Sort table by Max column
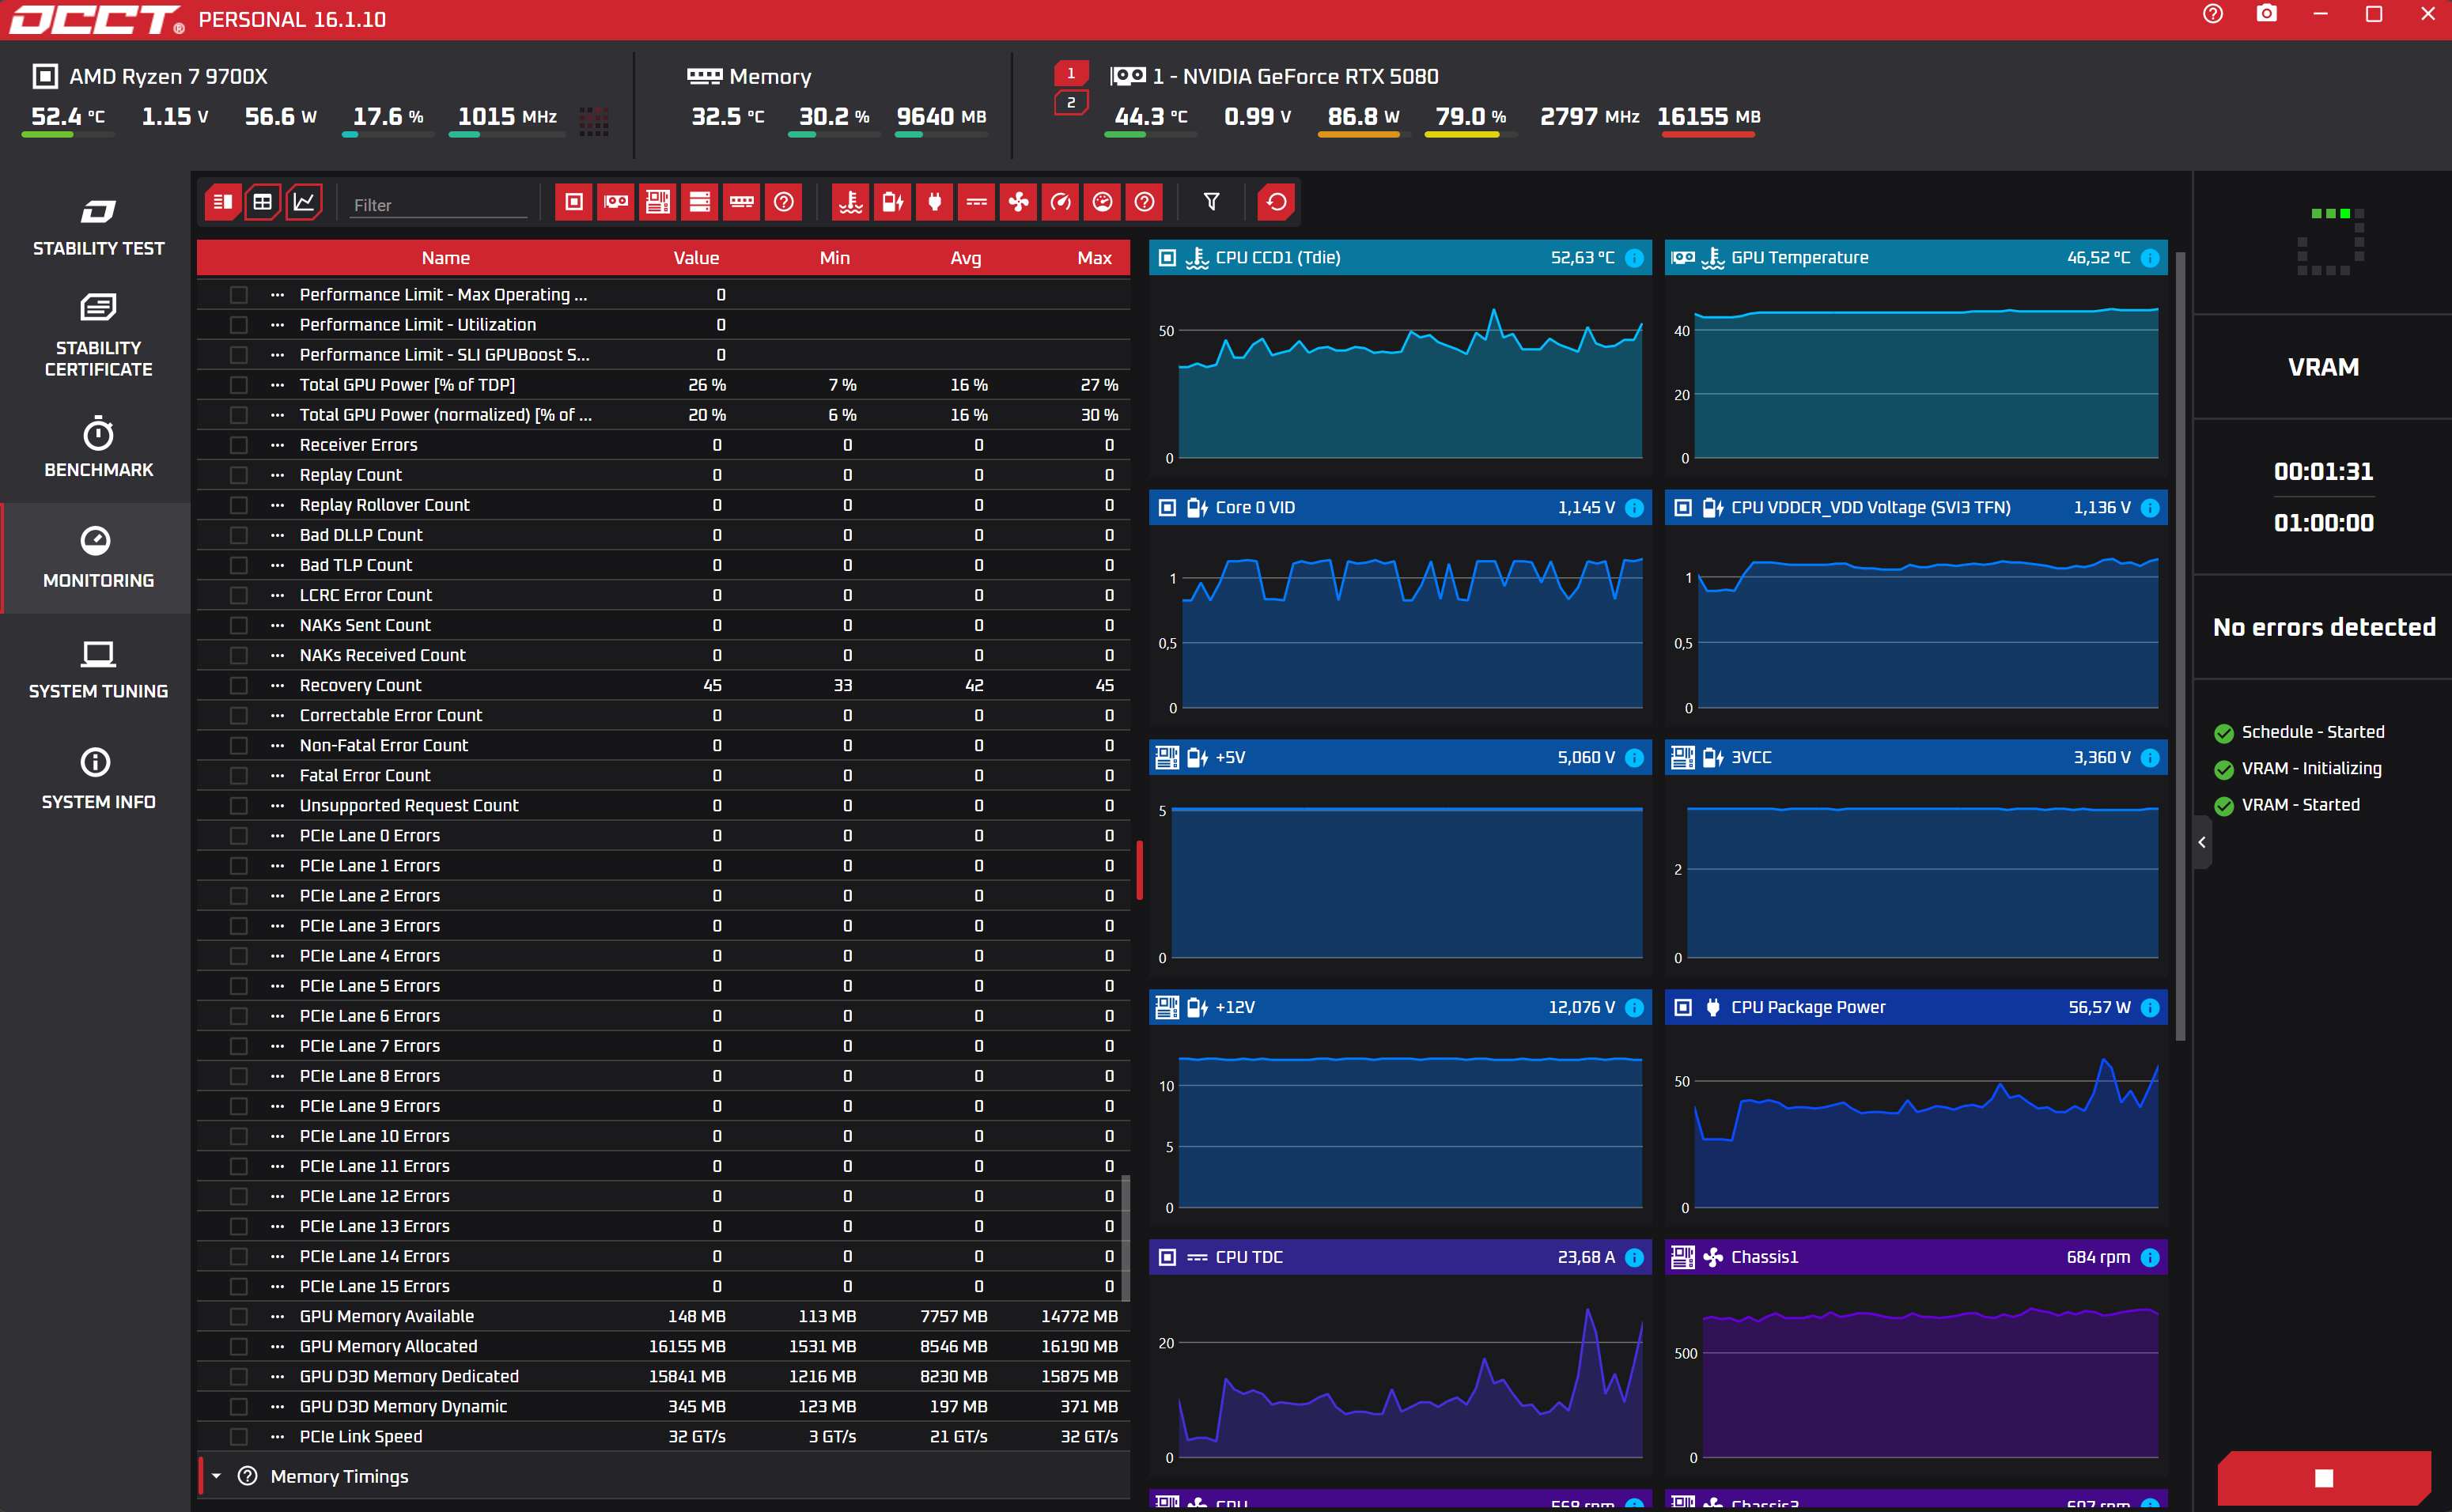 point(1094,258)
